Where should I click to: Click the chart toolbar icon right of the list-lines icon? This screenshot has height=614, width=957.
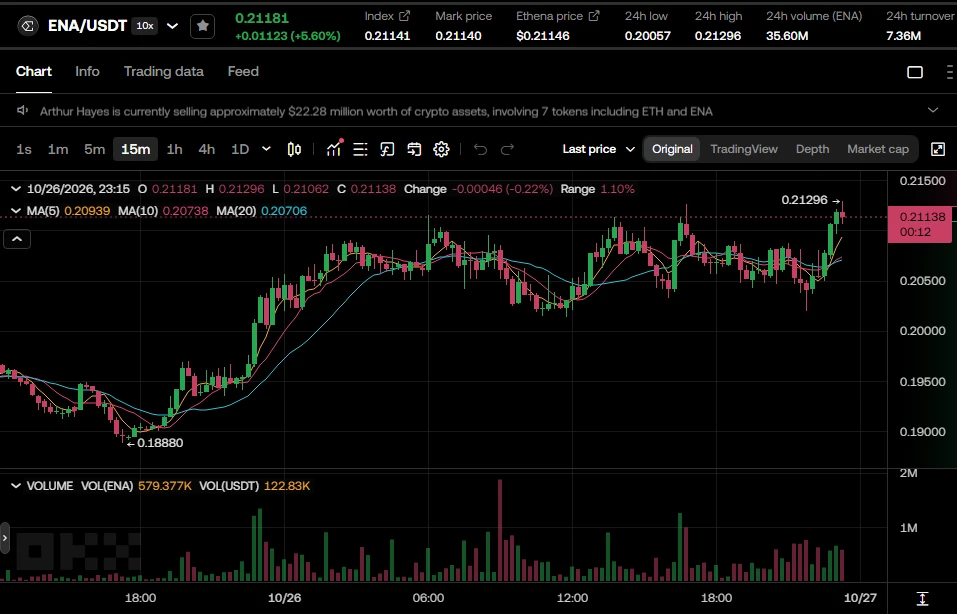point(387,149)
